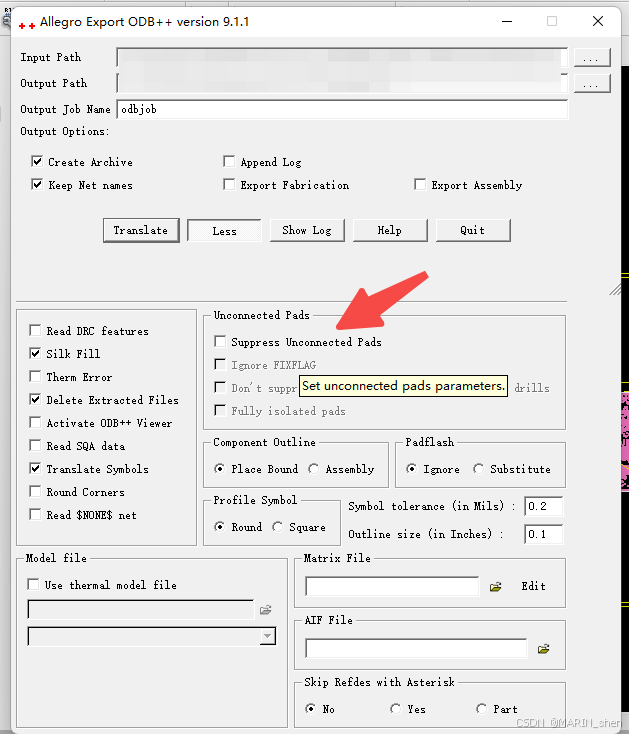
Task: Select Round profile symbol
Action: [219, 527]
